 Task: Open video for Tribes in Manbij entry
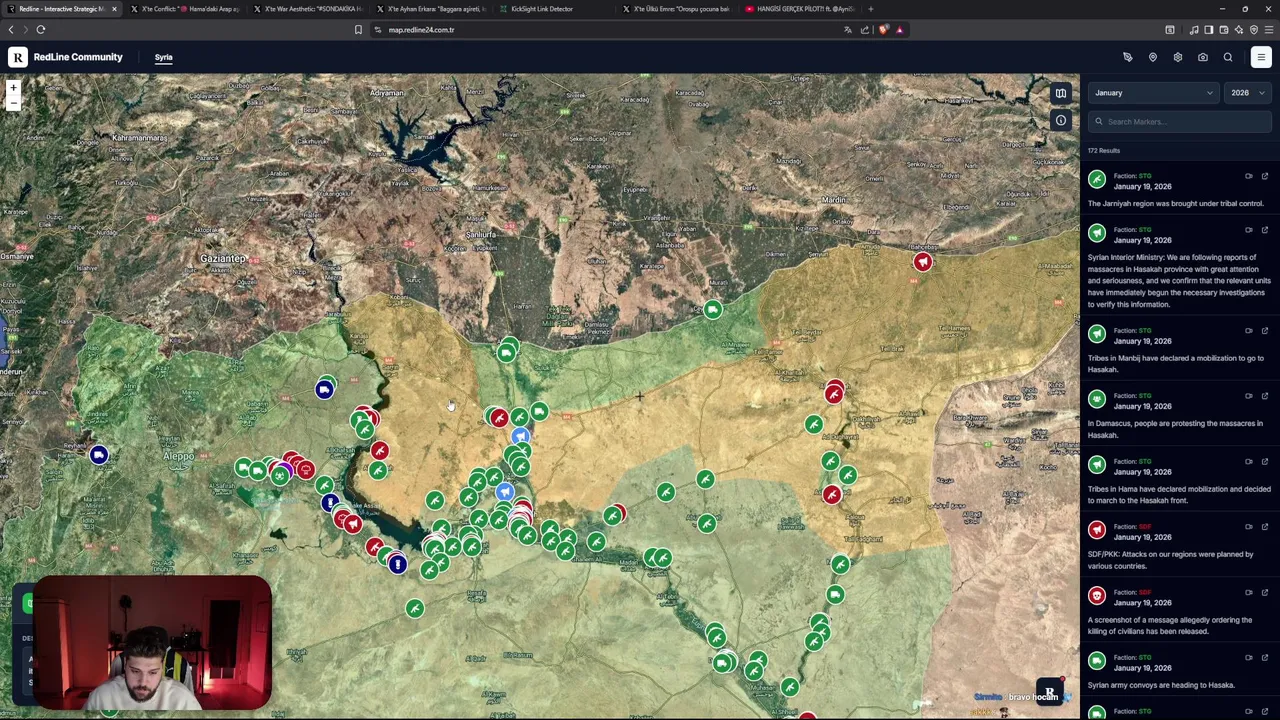coord(1248,330)
